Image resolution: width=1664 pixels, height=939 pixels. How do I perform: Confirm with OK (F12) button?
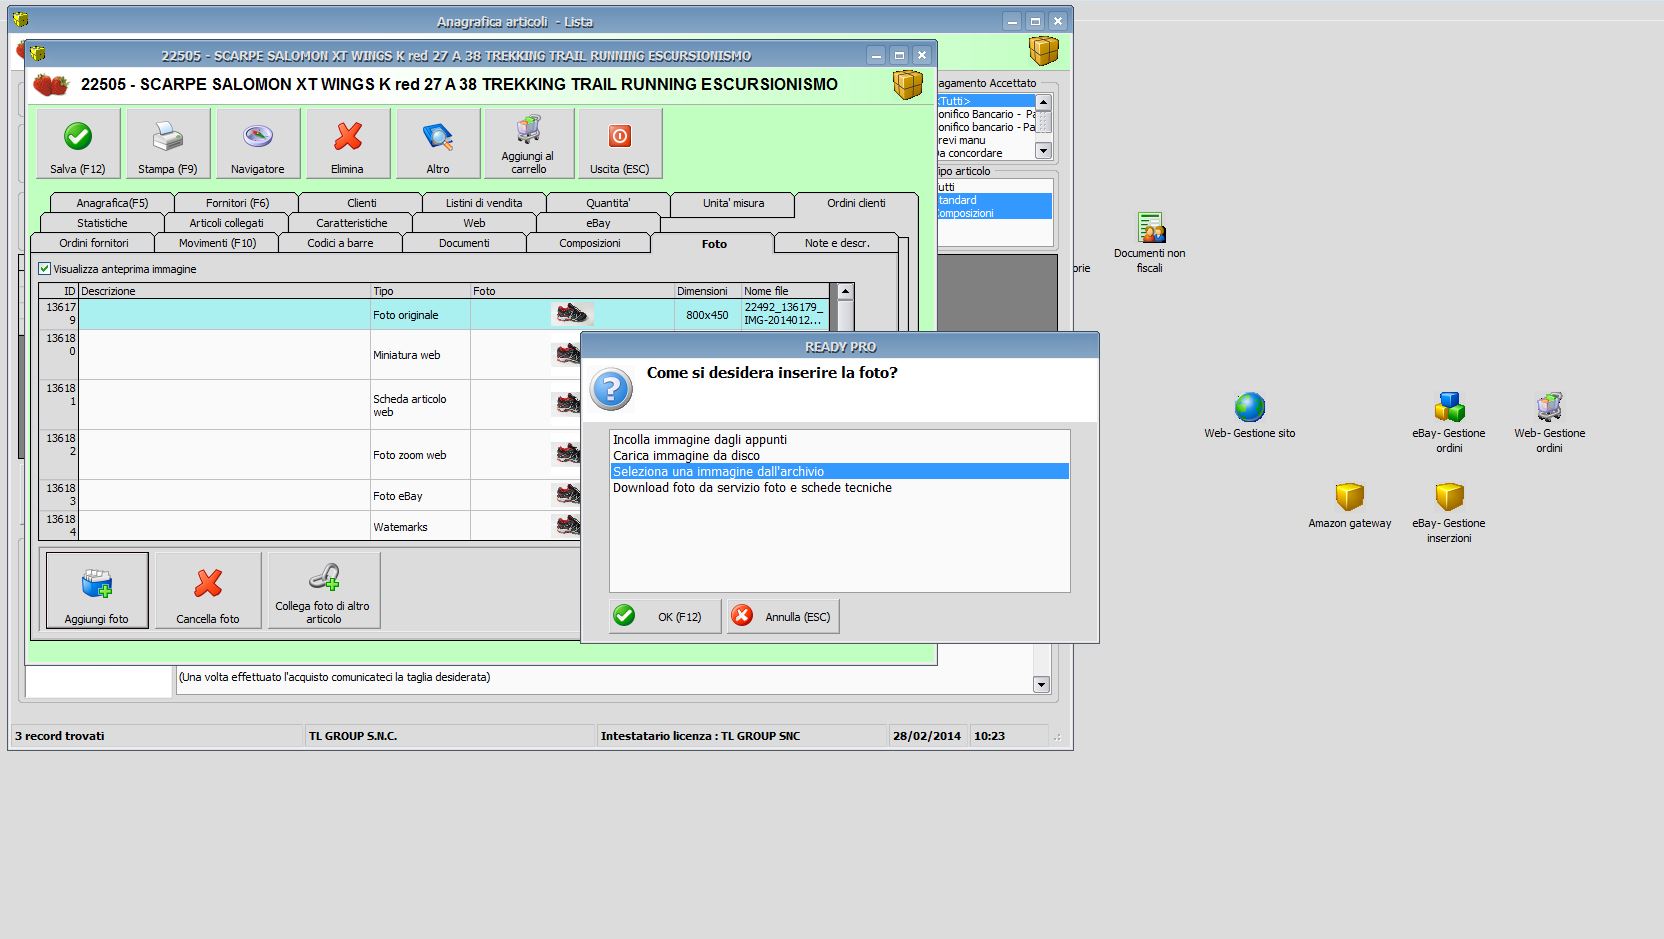[665, 616]
